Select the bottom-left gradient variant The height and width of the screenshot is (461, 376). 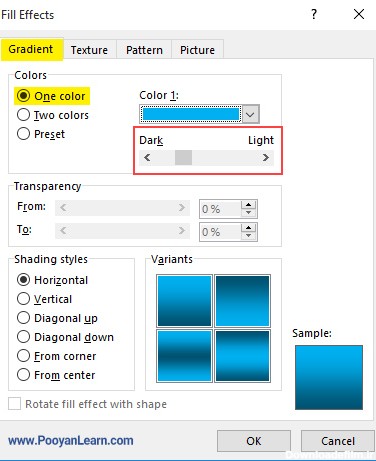coord(184,356)
